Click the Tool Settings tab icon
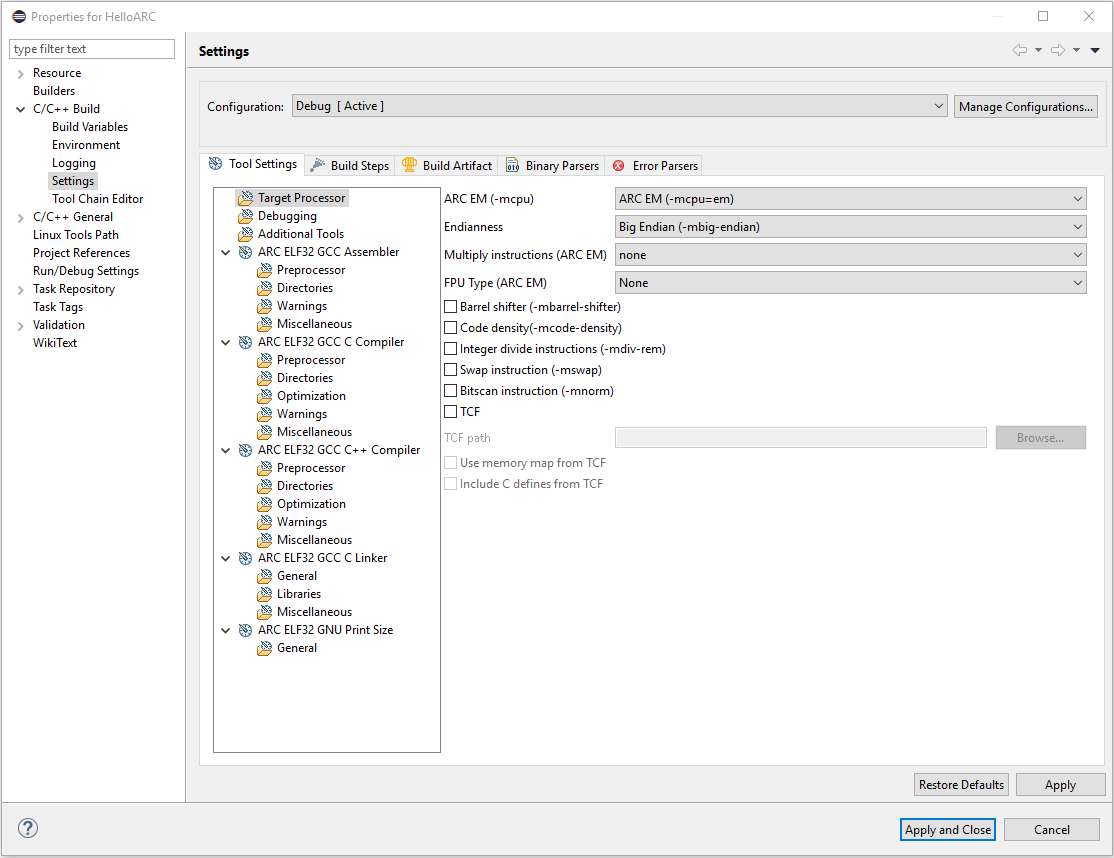Image resolution: width=1114 pixels, height=858 pixels. [x=215, y=164]
